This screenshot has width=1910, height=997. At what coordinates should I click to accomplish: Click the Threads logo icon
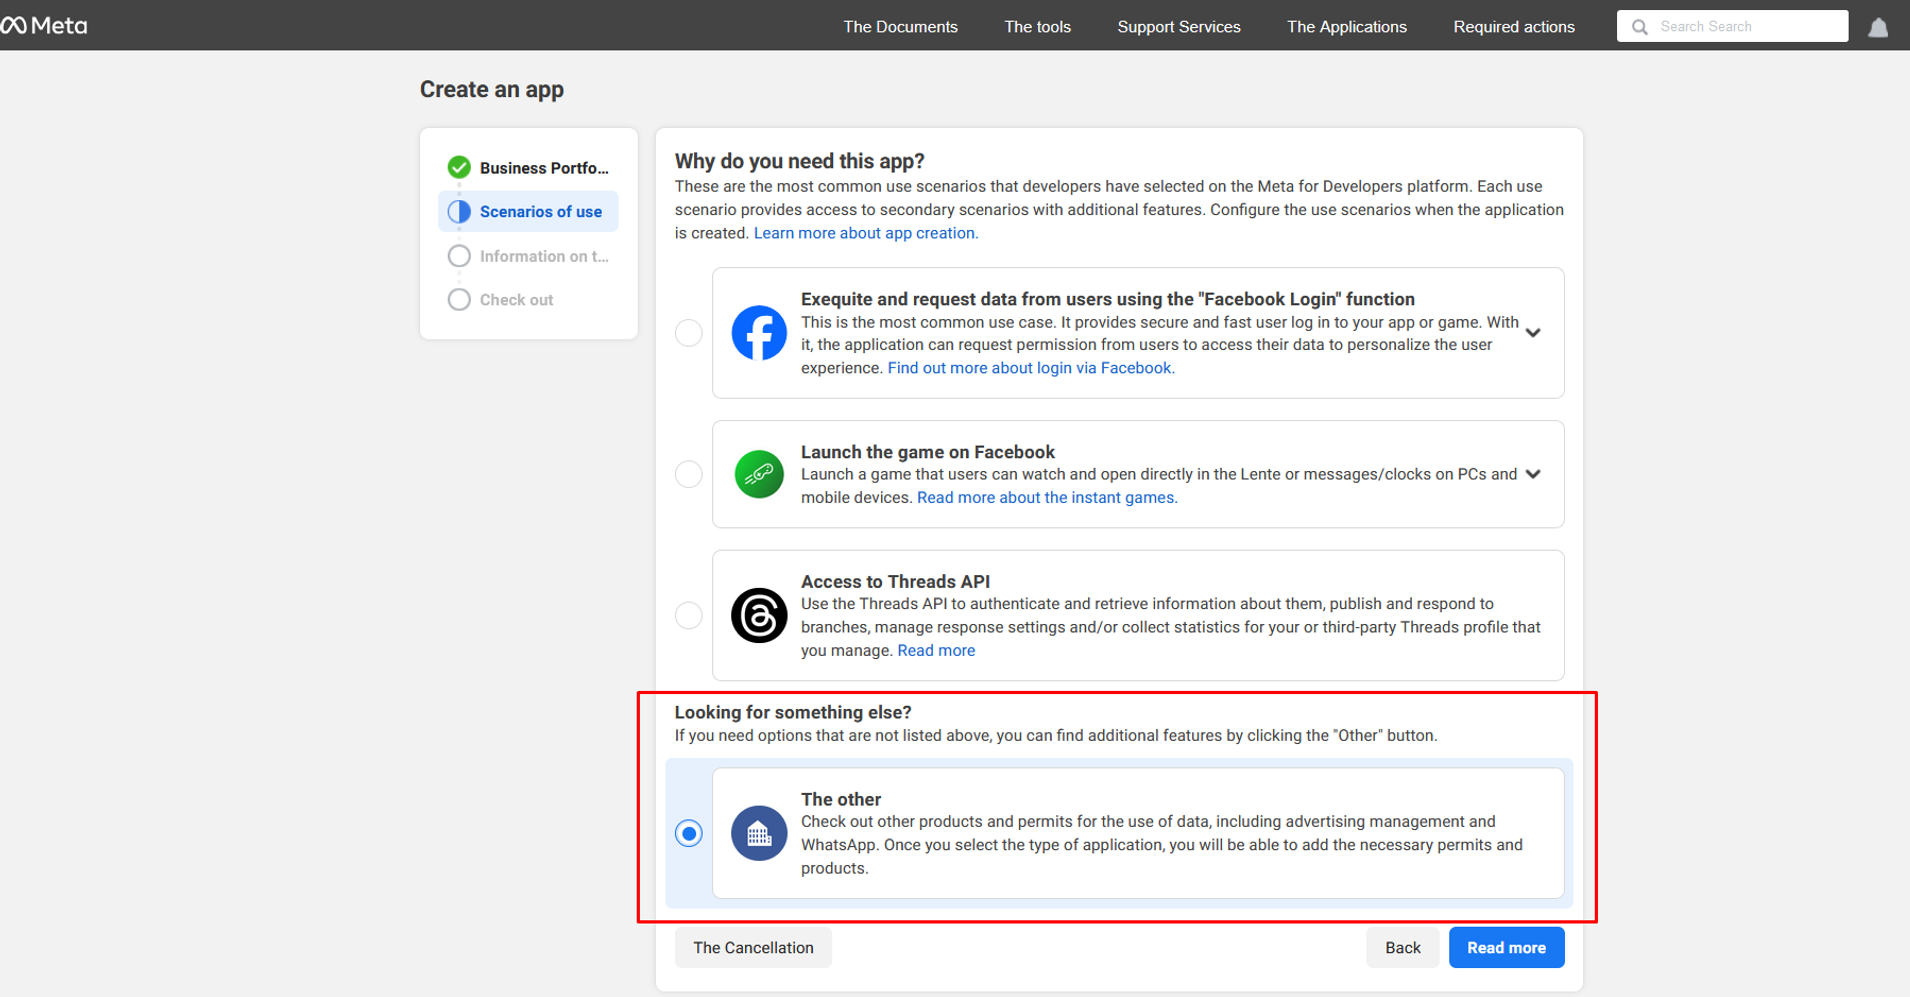[759, 615]
